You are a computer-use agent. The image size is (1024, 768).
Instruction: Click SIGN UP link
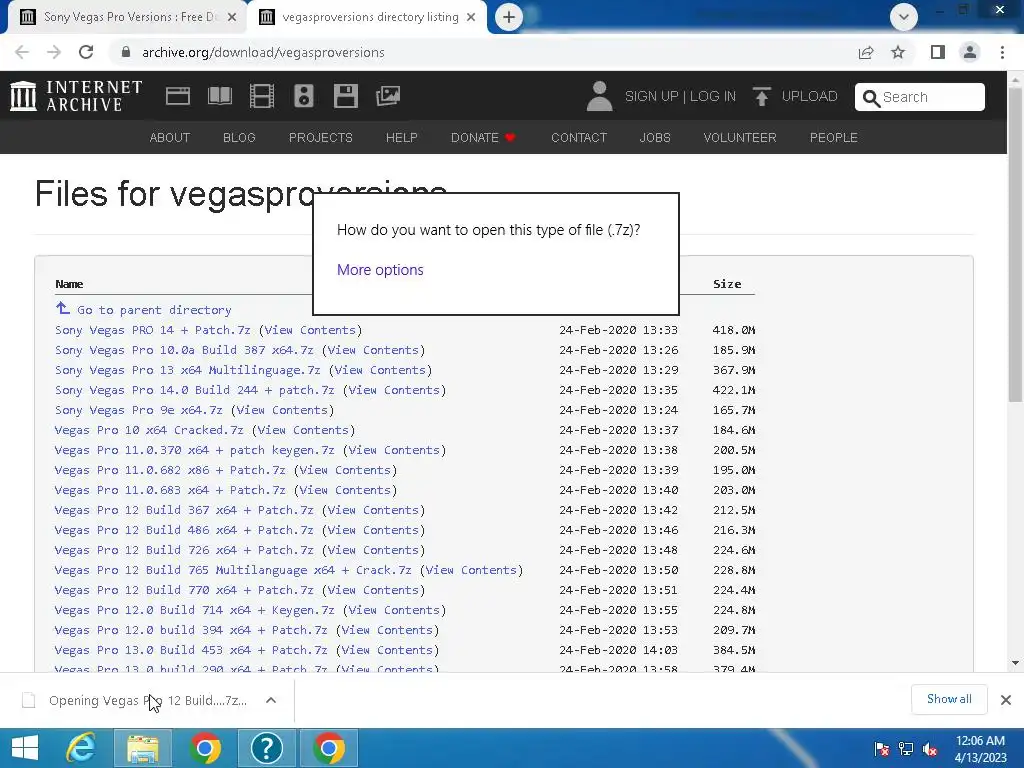tap(651, 96)
